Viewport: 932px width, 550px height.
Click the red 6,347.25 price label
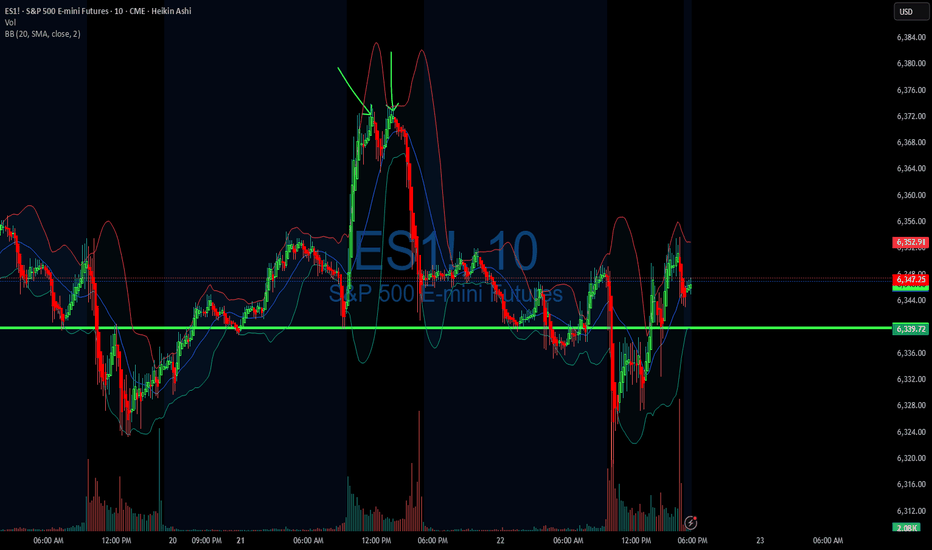pos(911,279)
